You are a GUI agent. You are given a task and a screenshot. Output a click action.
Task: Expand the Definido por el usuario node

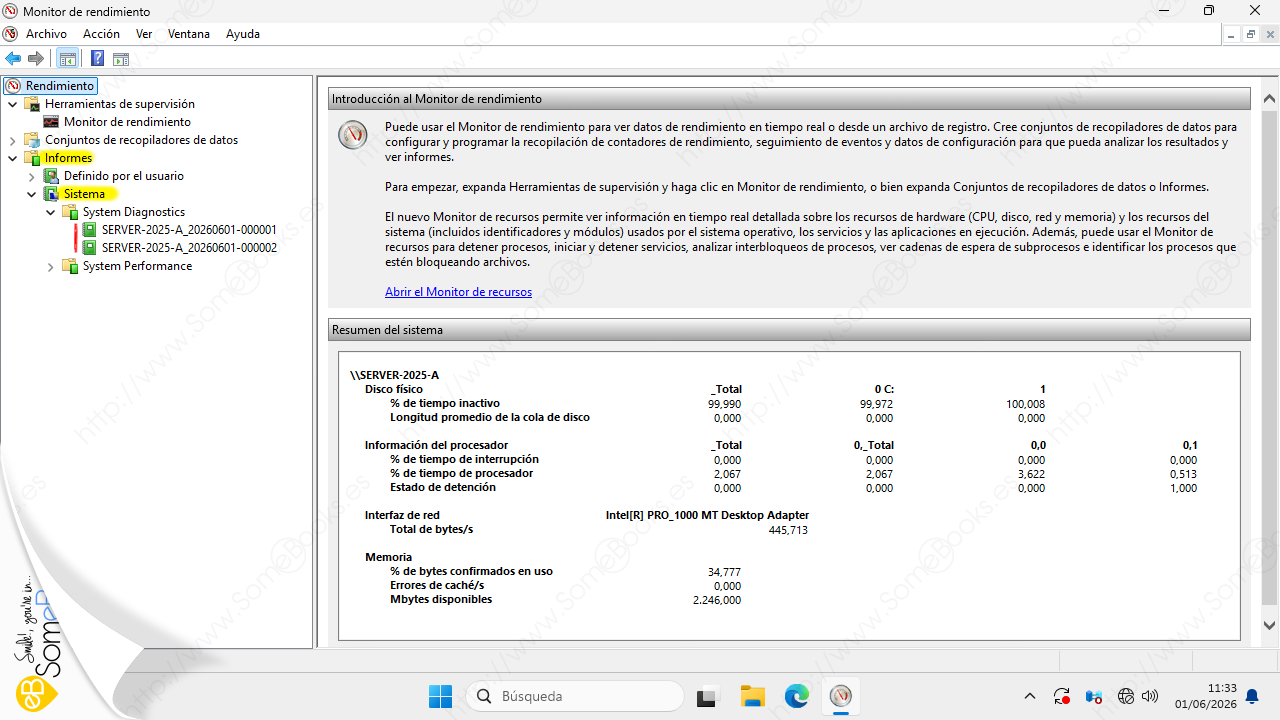coord(32,176)
